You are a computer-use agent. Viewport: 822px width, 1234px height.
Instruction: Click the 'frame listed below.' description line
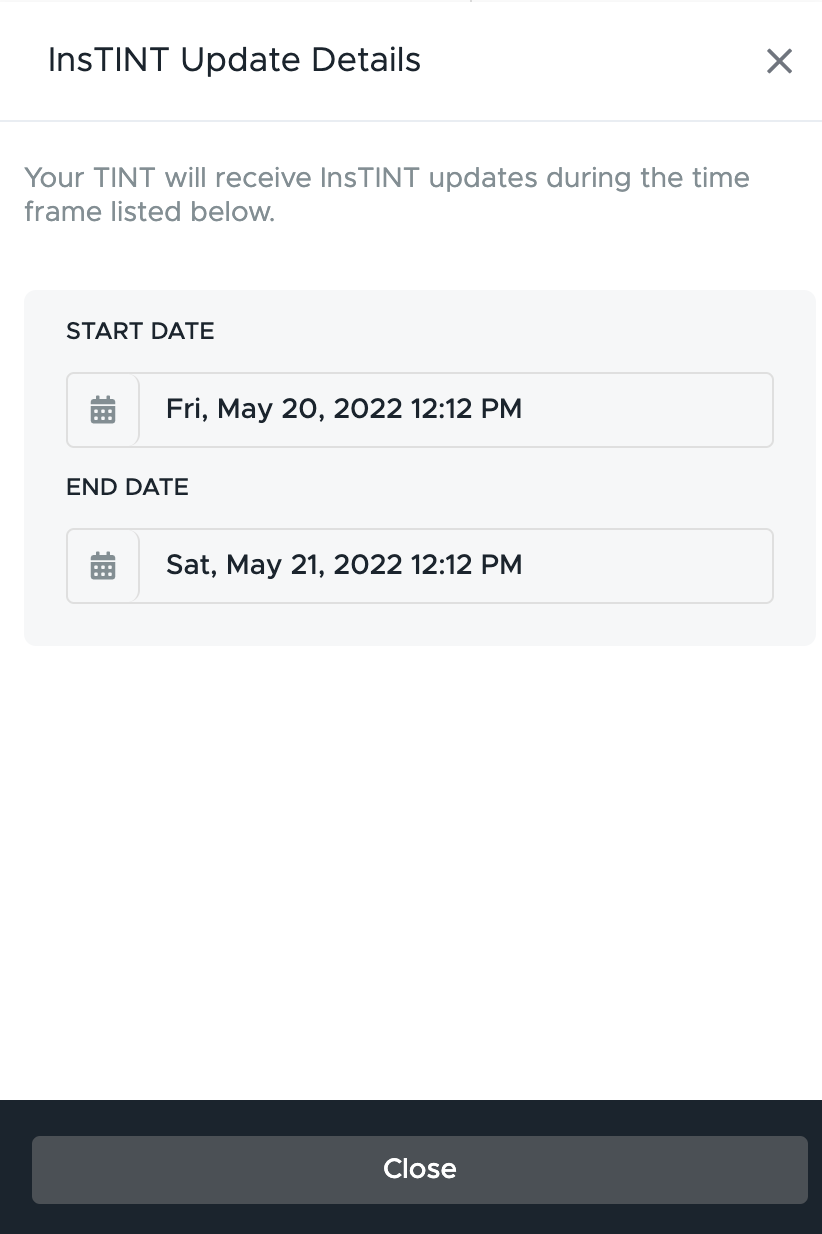tap(149, 212)
